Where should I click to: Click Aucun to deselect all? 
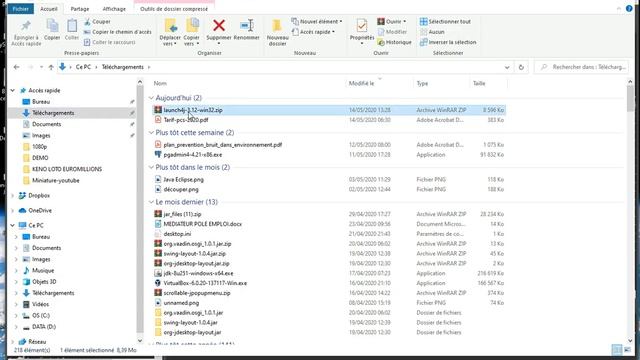[x=432, y=32]
